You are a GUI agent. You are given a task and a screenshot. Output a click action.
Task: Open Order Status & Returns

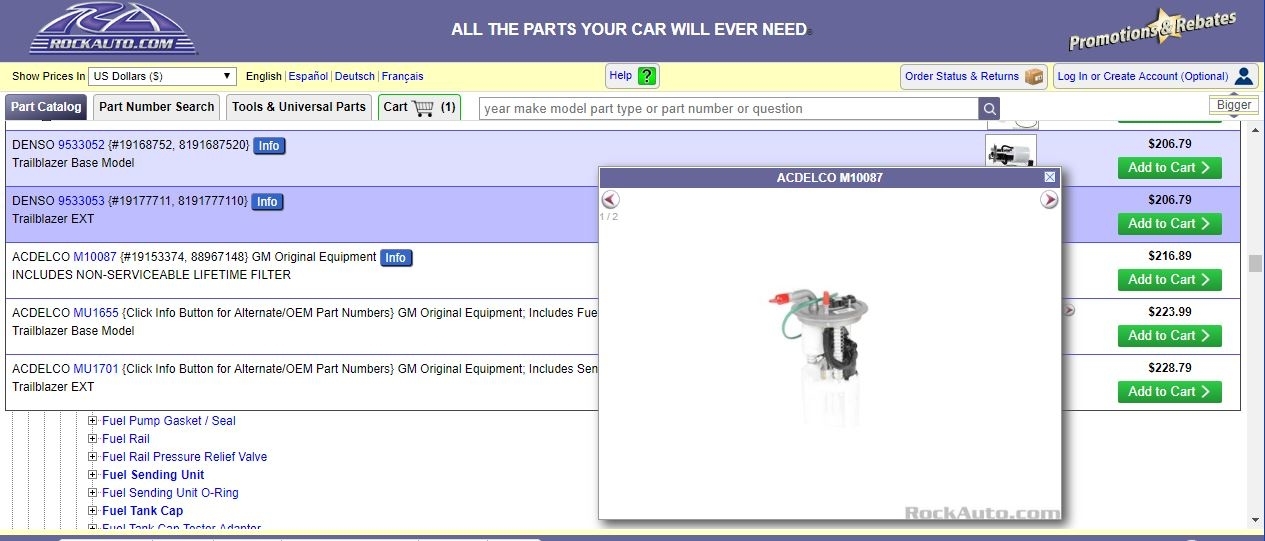pos(973,76)
